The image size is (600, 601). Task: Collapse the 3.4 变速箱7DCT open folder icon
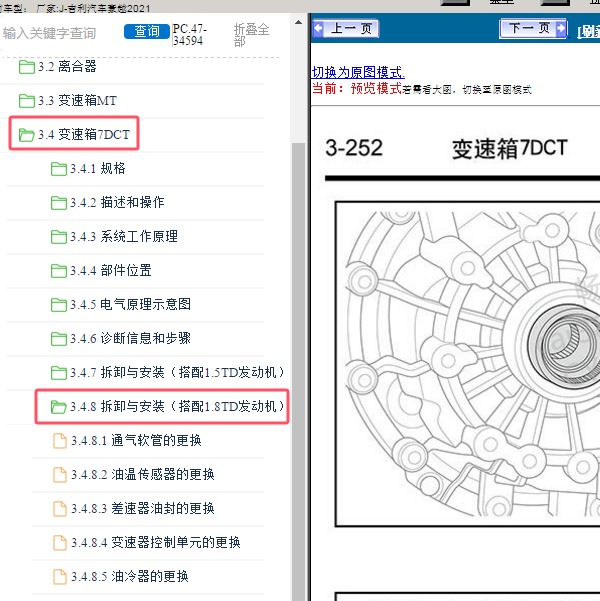click(26, 135)
